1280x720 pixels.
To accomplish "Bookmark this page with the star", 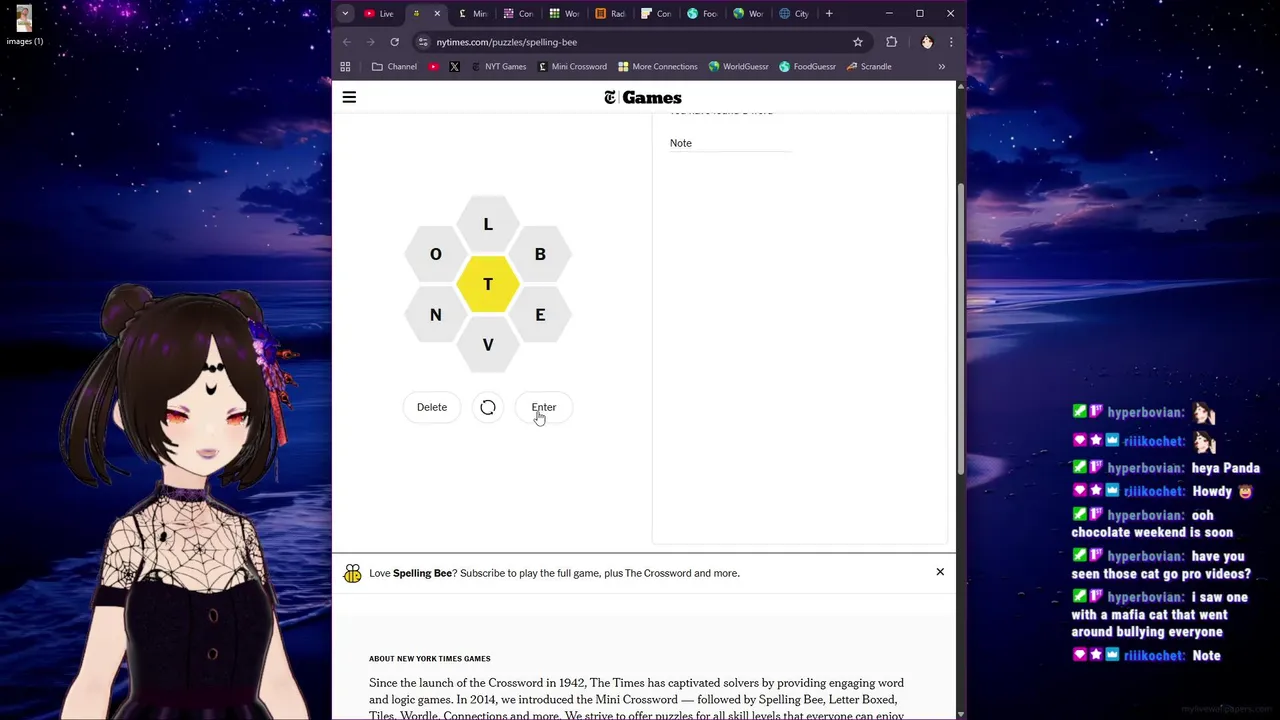I will (x=858, y=42).
